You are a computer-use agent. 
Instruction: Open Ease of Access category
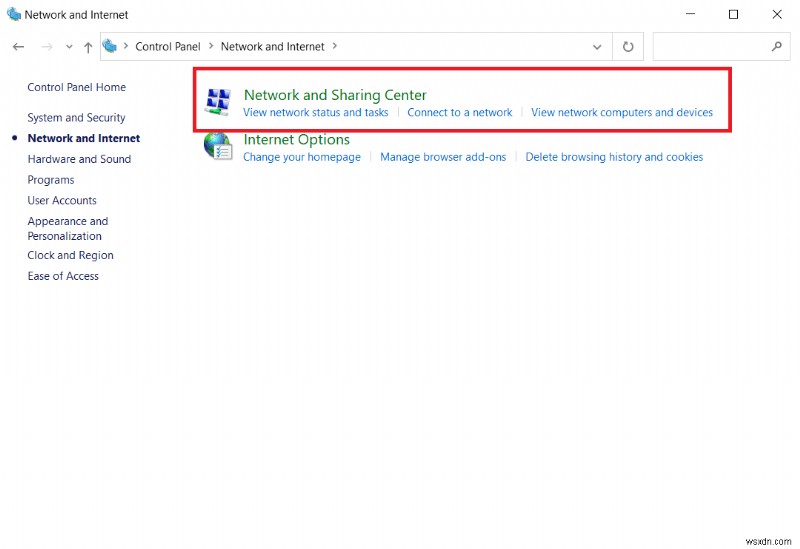coord(63,276)
